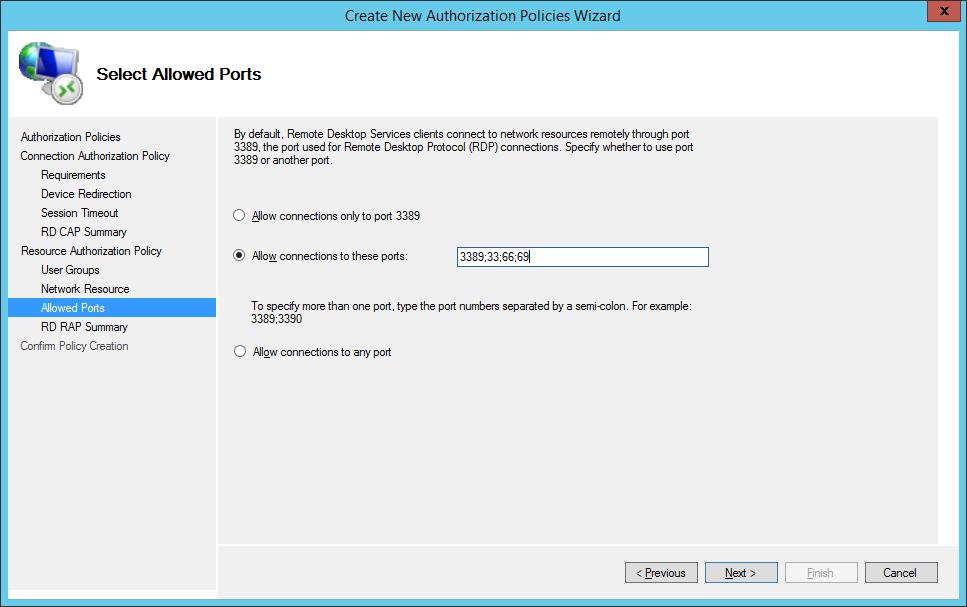
Task: Open the Network Resource step
Action: (x=85, y=289)
